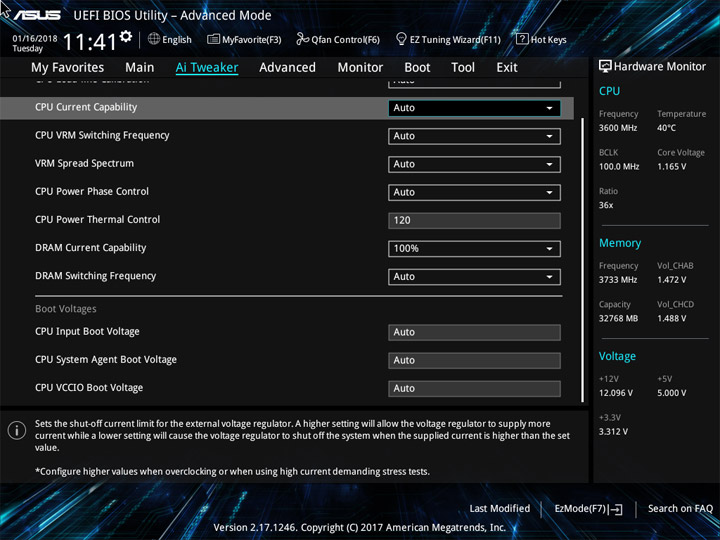Select the CPU VRM Switching Frequency label
Image resolution: width=720 pixels, height=540 pixels.
[x=102, y=135]
